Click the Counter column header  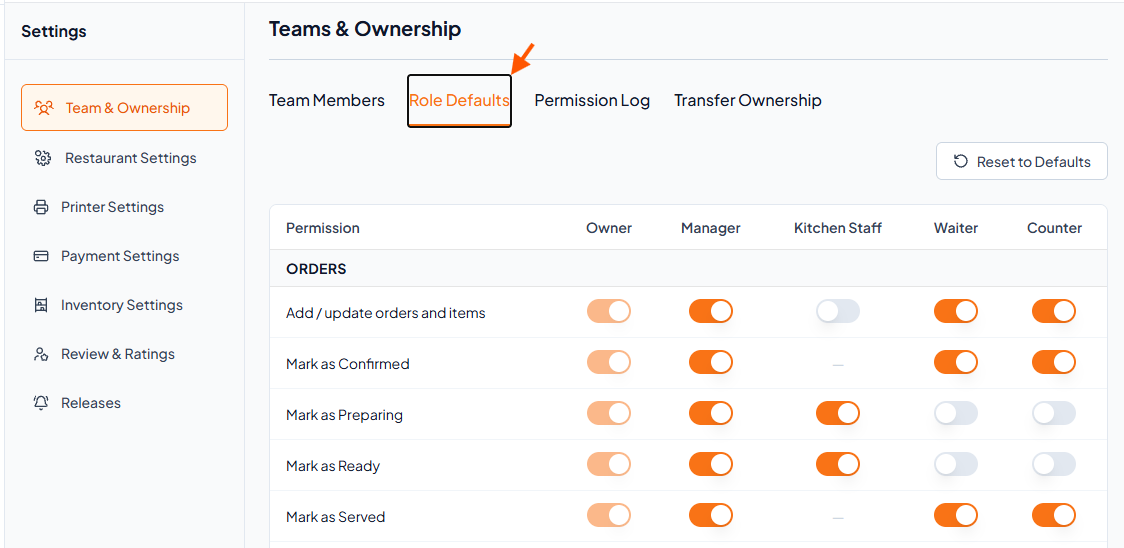[x=1054, y=228]
